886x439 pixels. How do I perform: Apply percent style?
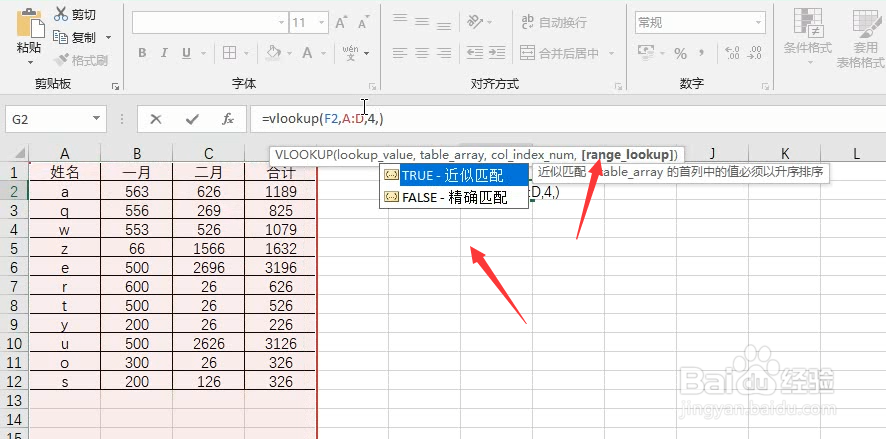tap(680, 54)
